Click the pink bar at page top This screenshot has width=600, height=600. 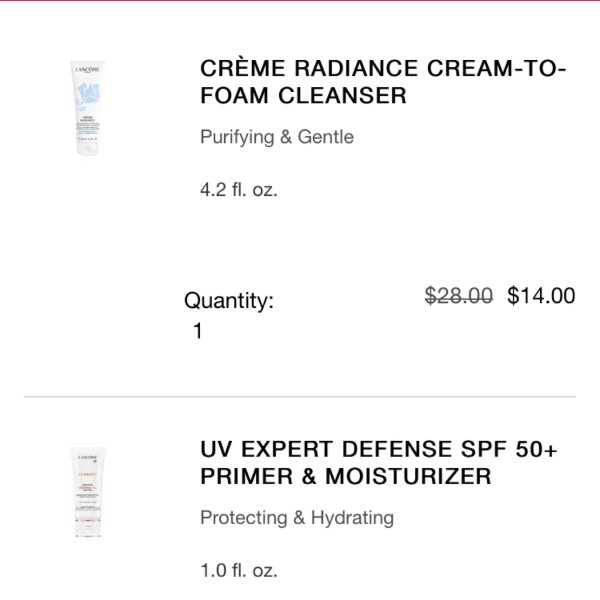point(300,0)
